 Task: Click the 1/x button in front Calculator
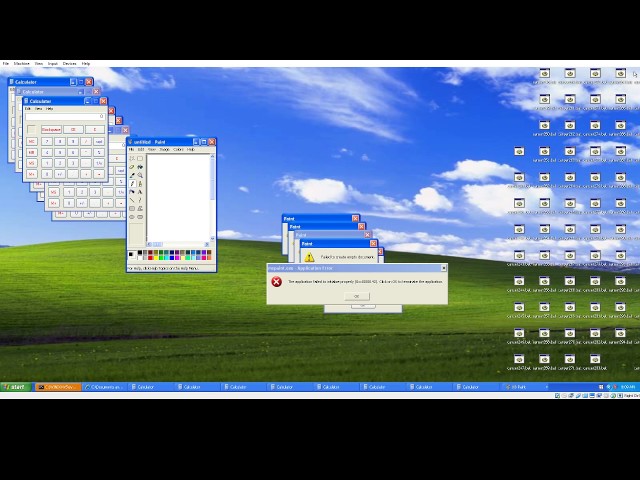coord(99,163)
